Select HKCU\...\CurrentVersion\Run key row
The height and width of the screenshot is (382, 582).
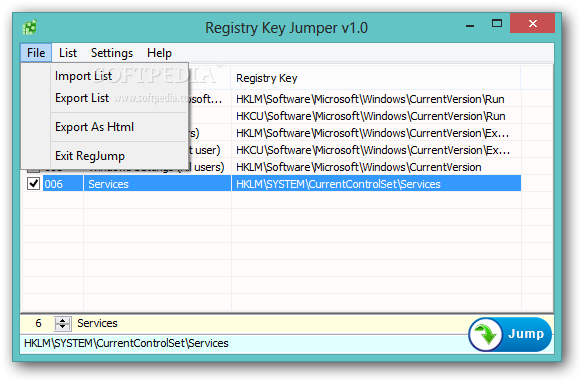[376, 116]
